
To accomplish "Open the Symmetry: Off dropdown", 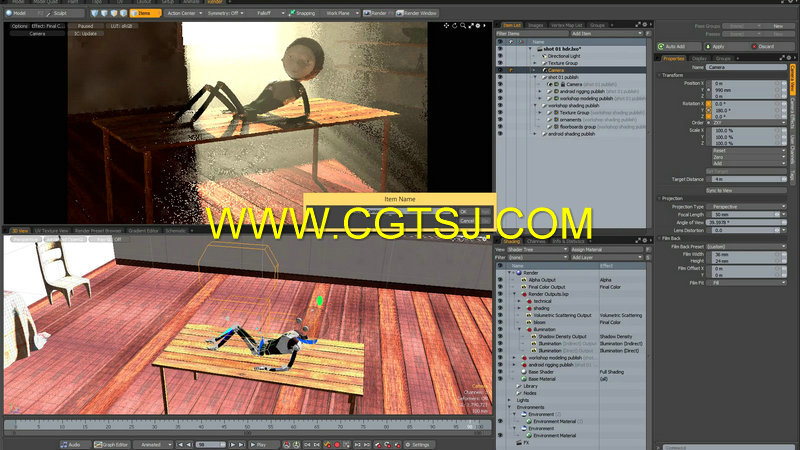I will (225, 13).
